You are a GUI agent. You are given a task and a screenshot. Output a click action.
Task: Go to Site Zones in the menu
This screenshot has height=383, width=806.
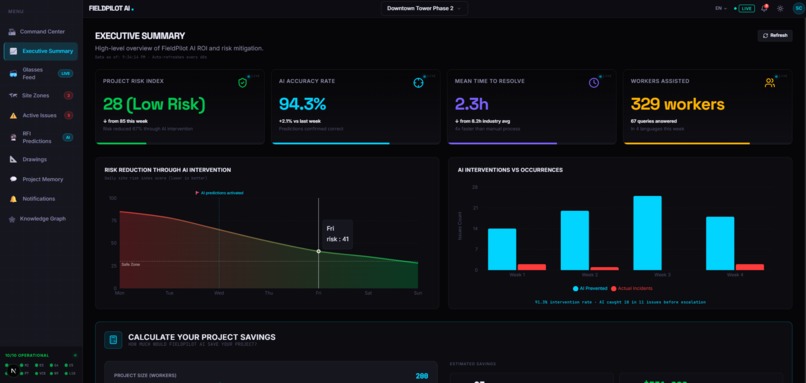[x=41, y=96]
